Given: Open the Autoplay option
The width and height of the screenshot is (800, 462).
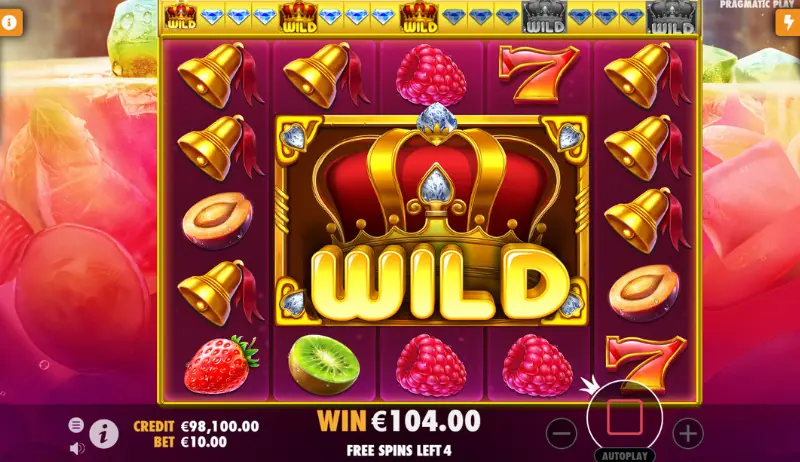Looking at the screenshot, I should coord(624,455).
